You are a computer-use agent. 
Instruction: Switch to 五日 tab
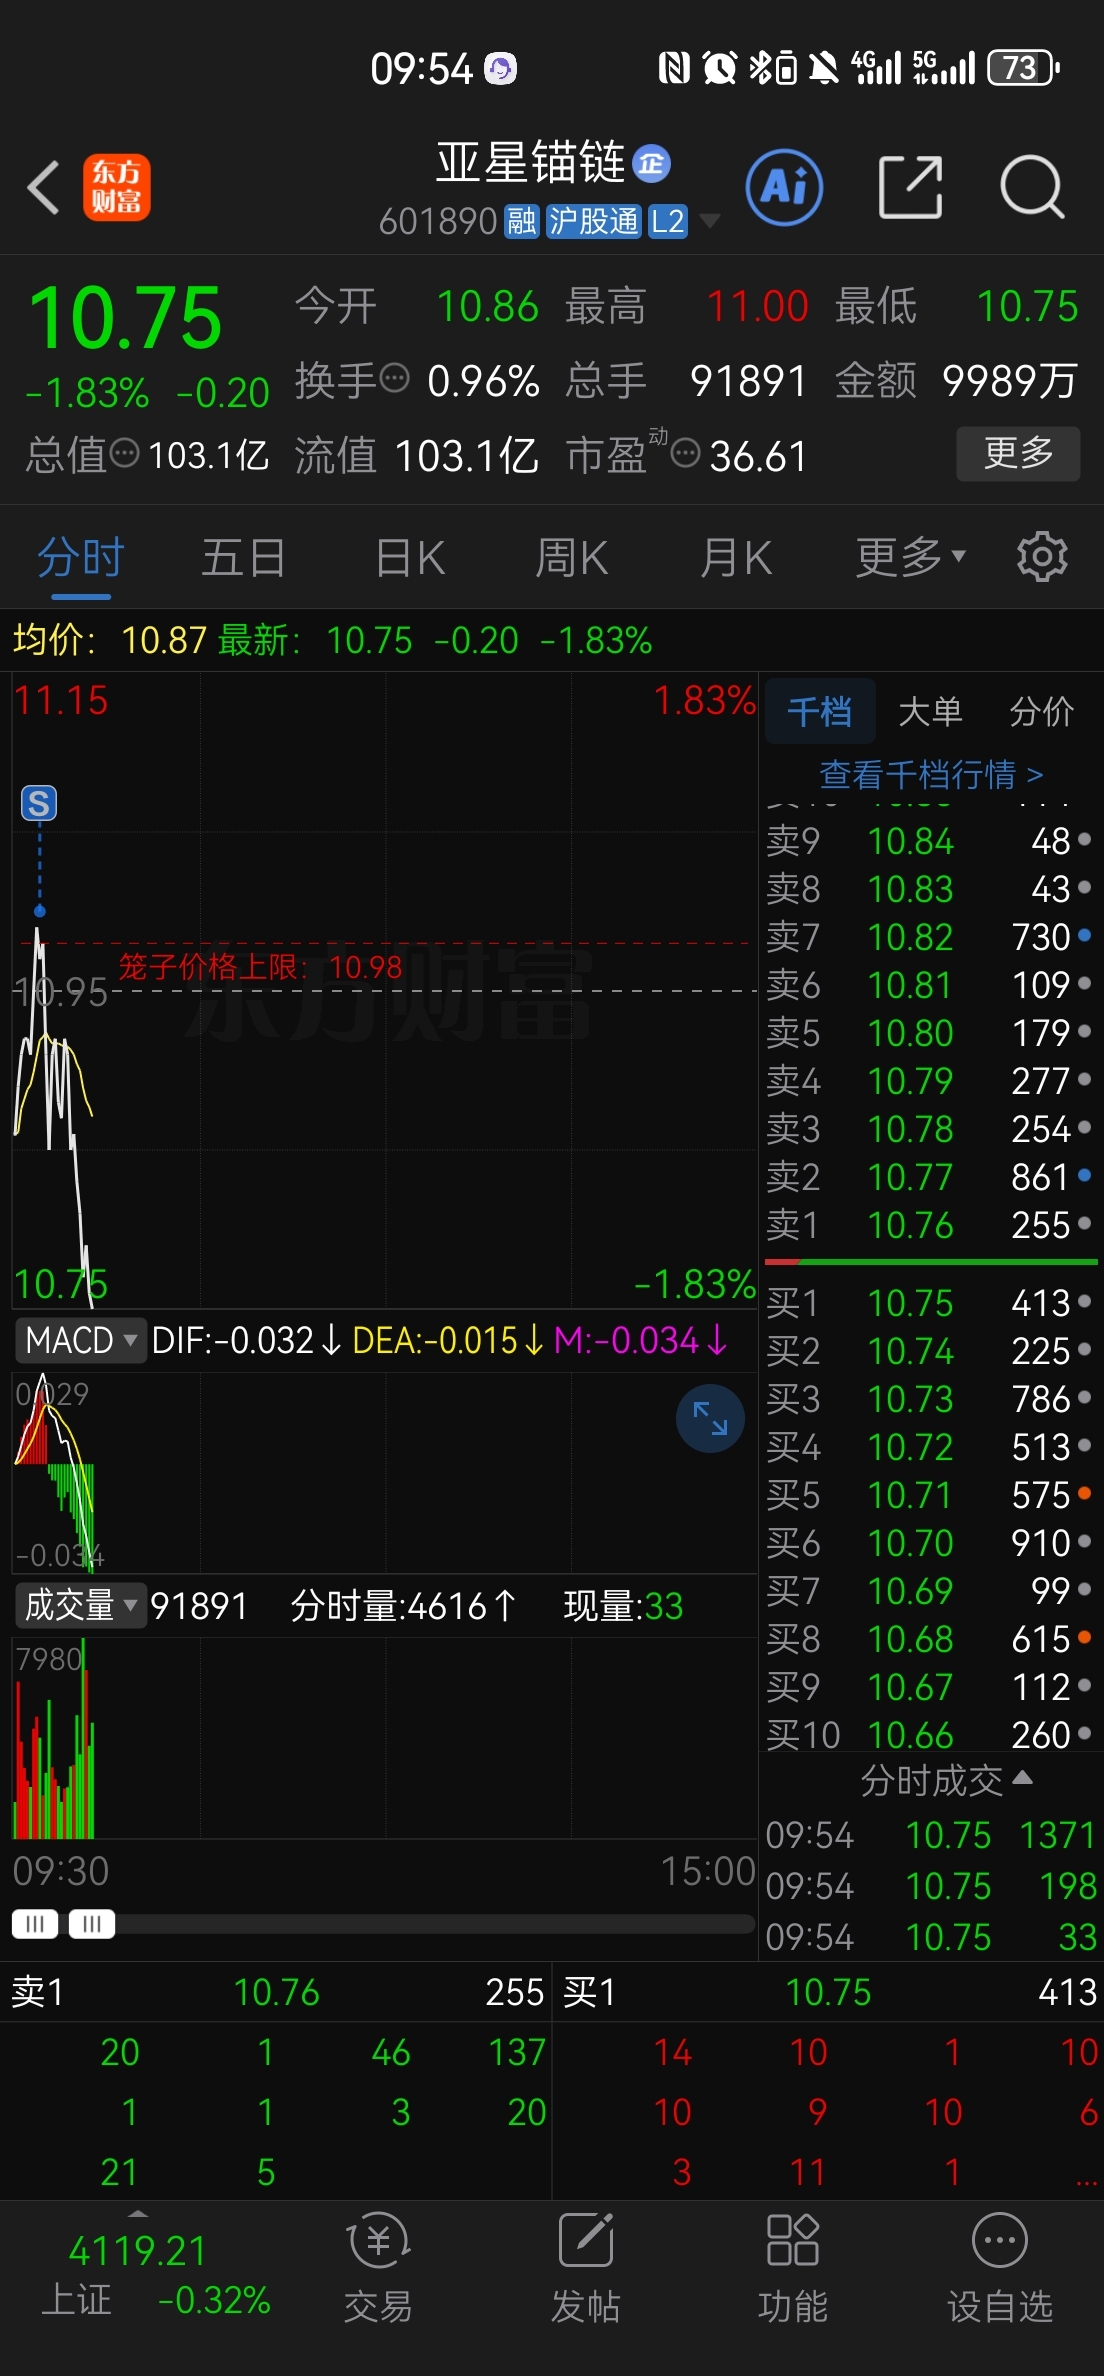(x=243, y=557)
